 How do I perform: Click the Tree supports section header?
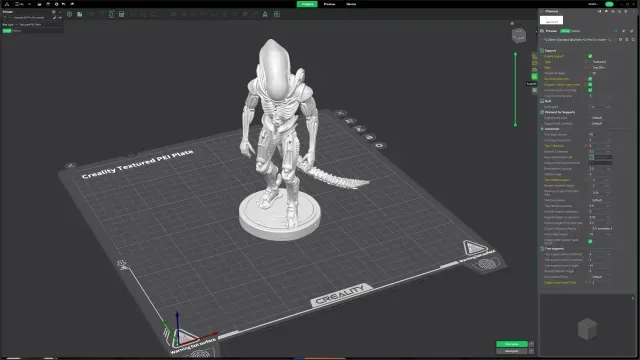click(553, 249)
